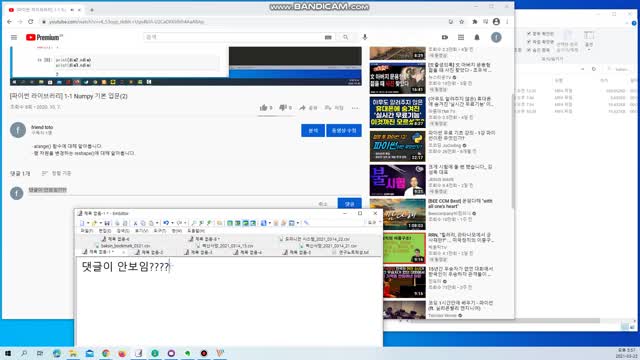Open the Chrome profile icon

pos(496,21)
